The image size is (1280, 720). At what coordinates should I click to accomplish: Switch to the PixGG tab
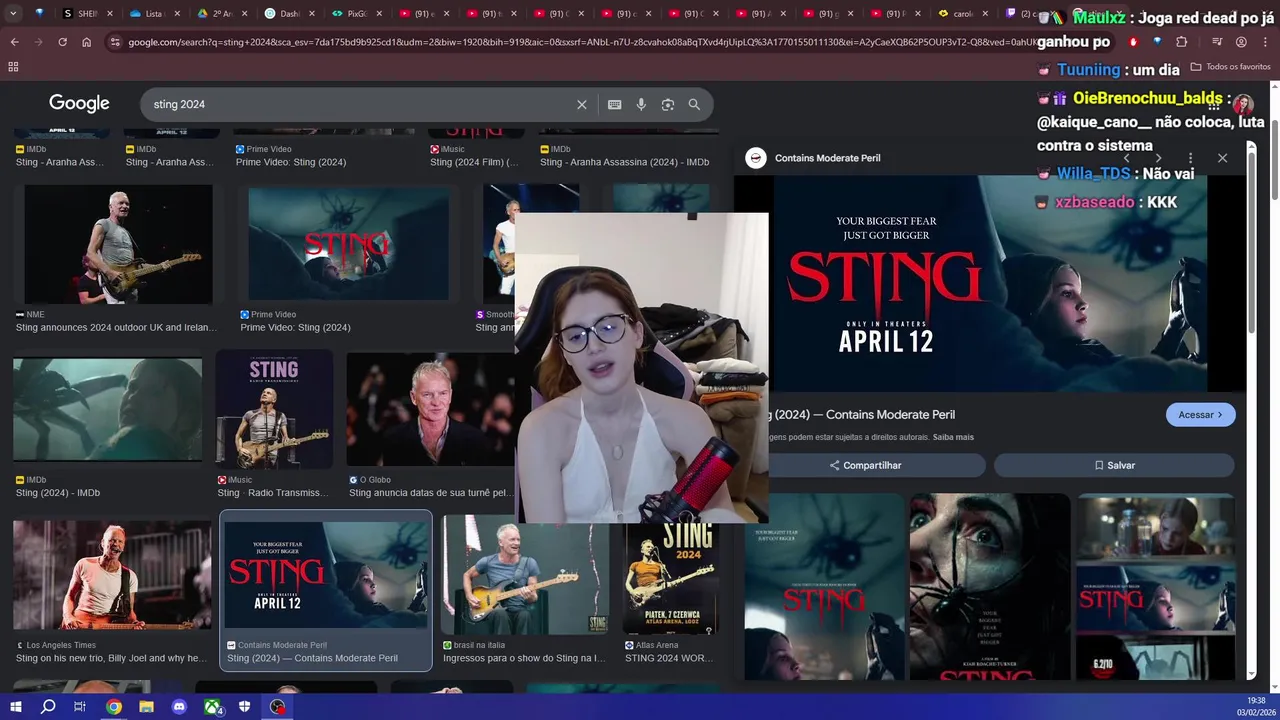(357, 14)
